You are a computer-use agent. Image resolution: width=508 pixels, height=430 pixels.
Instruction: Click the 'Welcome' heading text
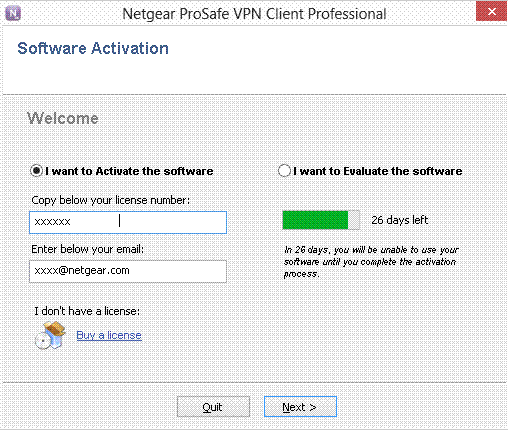(63, 118)
